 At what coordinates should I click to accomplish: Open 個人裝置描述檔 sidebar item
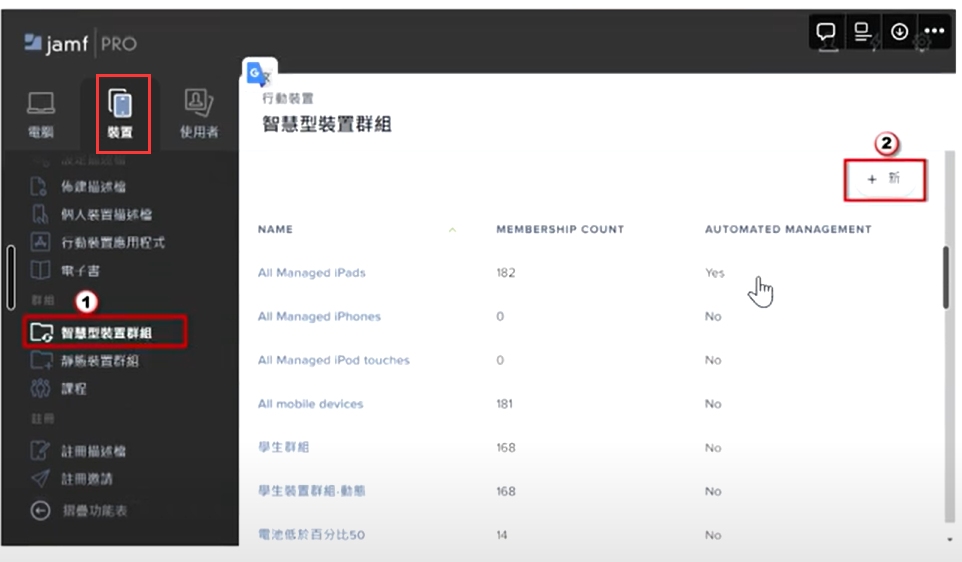point(91,214)
